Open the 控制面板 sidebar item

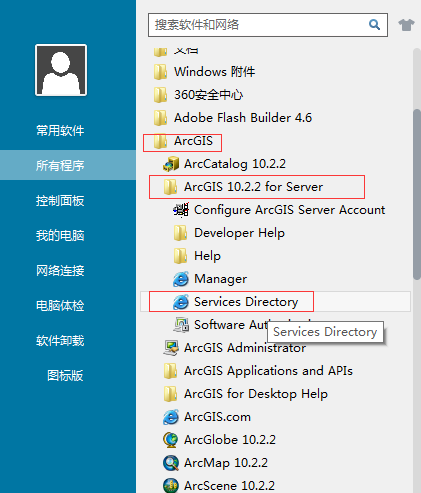pyautogui.click(x=60, y=200)
